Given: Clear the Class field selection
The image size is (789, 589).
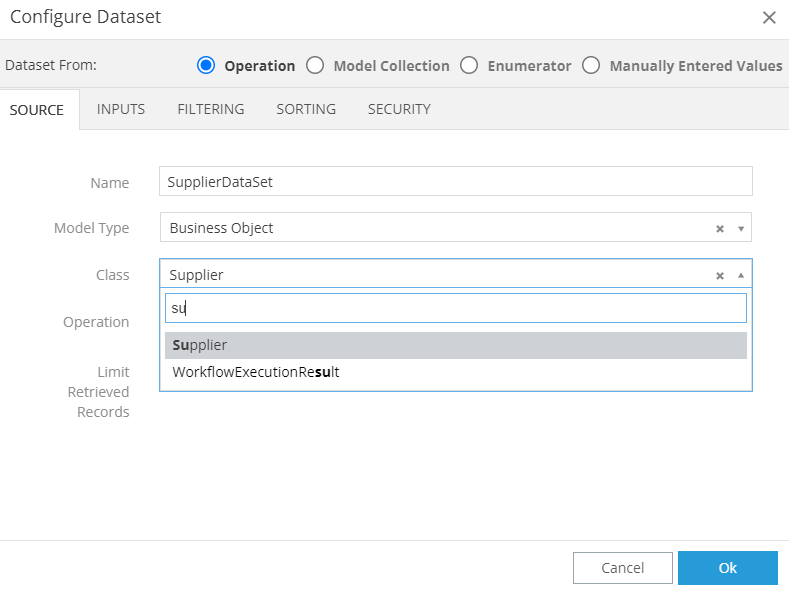Looking at the screenshot, I should (719, 275).
